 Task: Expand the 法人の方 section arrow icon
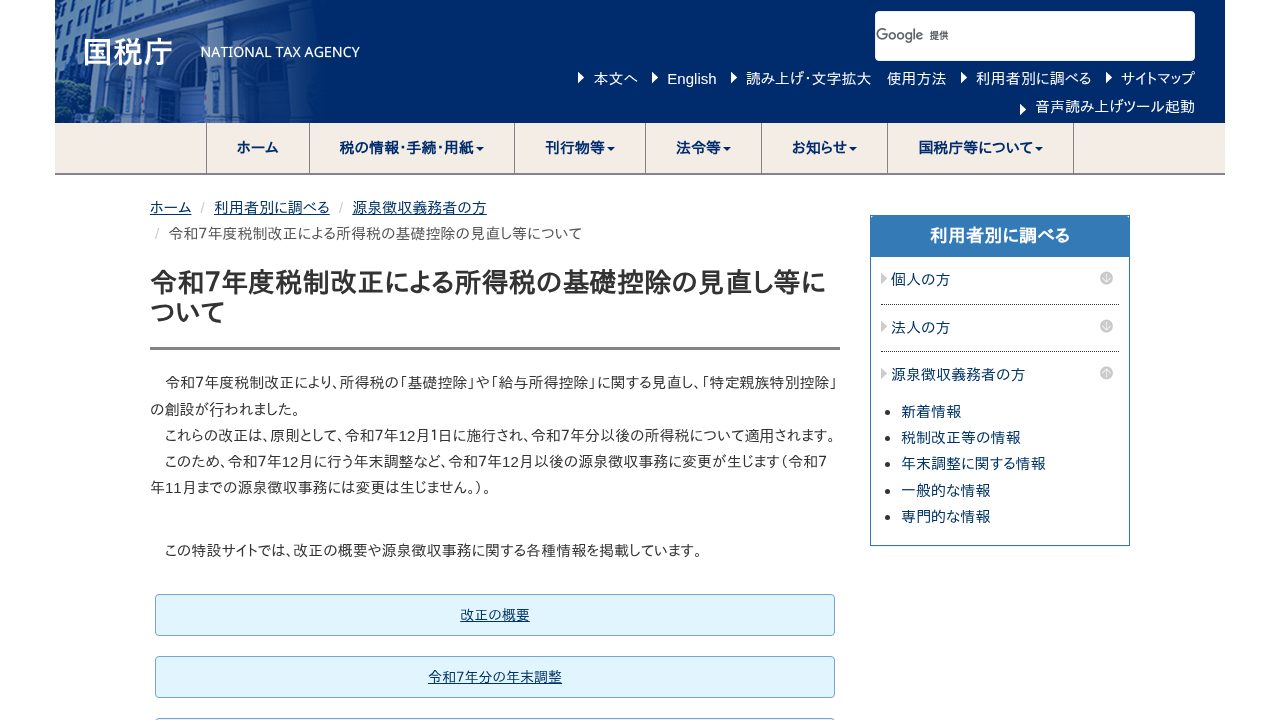click(x=1106, y=326)
